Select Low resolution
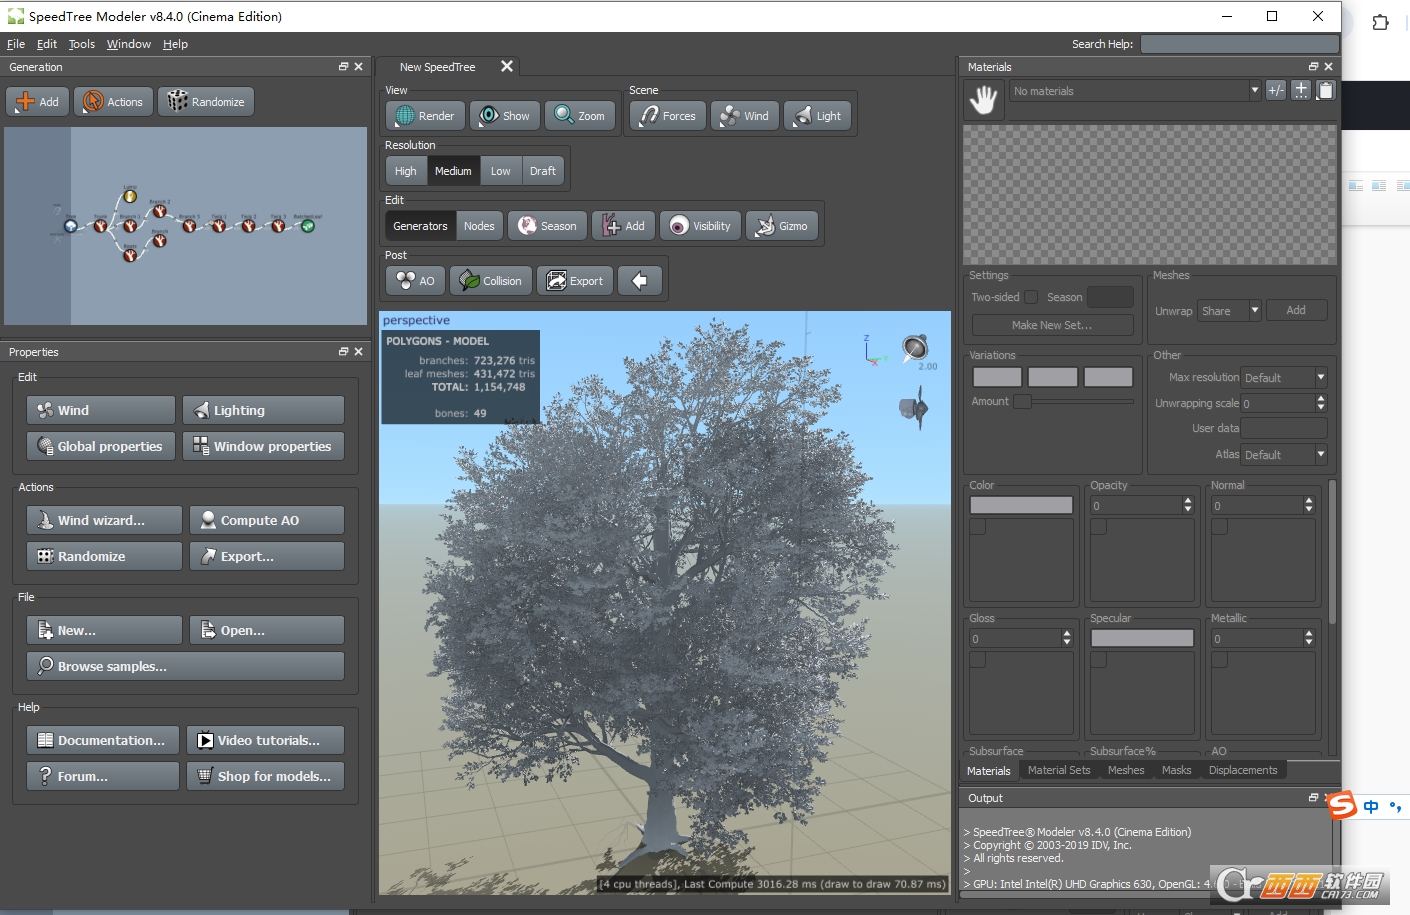The width and height of the screenshot is (1410, 915). coord(500,171)
